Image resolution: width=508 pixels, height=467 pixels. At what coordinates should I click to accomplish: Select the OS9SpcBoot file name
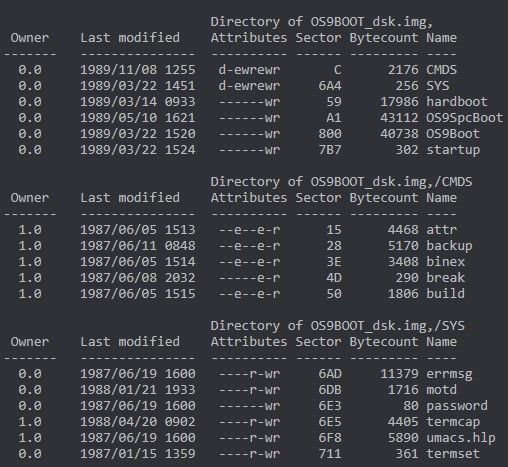[465, 118]
